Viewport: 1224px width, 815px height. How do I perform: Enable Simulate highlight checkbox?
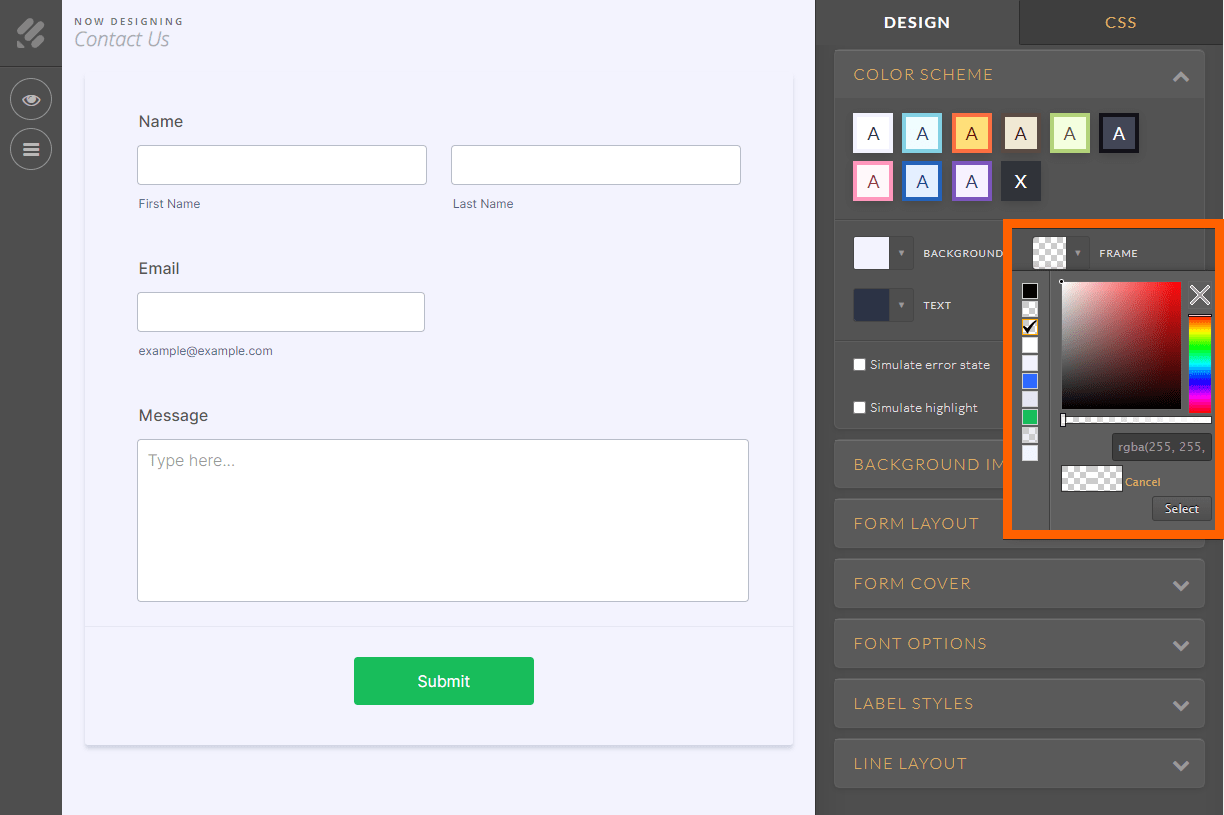click(859, 407)
